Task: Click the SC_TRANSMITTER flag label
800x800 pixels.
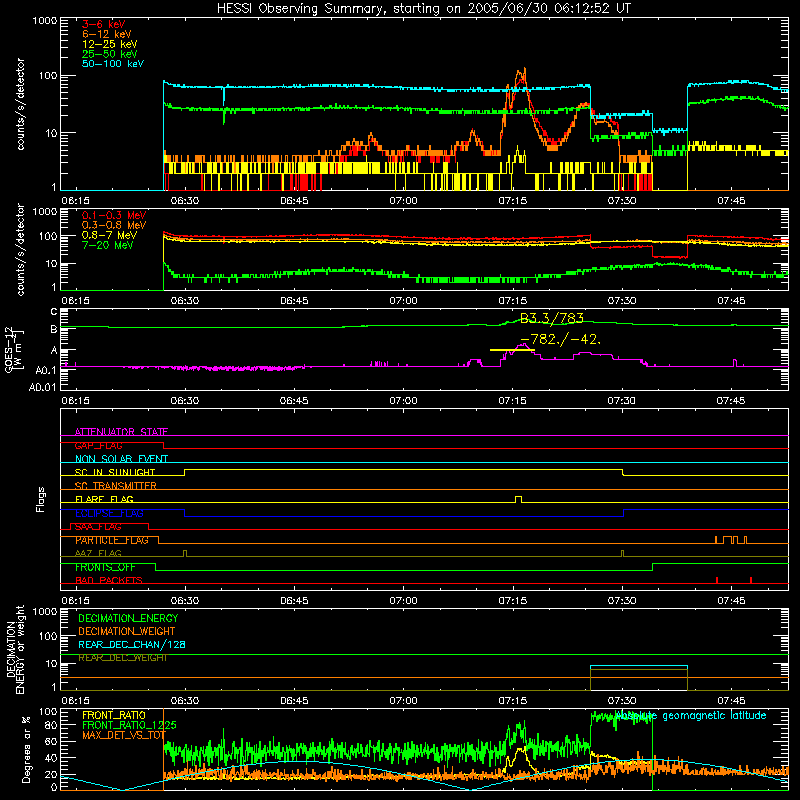Action: [x=116, y=486]
